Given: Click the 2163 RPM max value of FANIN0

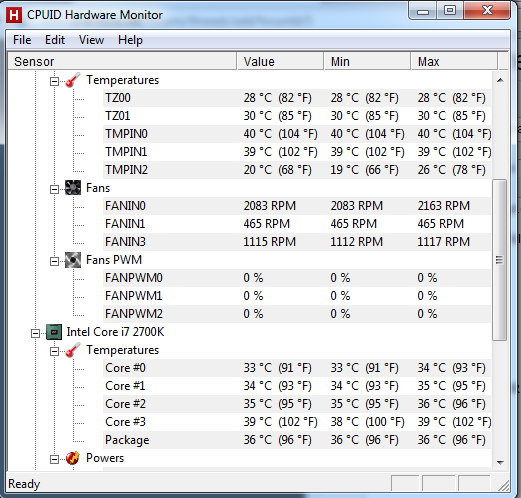Looking at the screenshot, I should click(444, 206).
